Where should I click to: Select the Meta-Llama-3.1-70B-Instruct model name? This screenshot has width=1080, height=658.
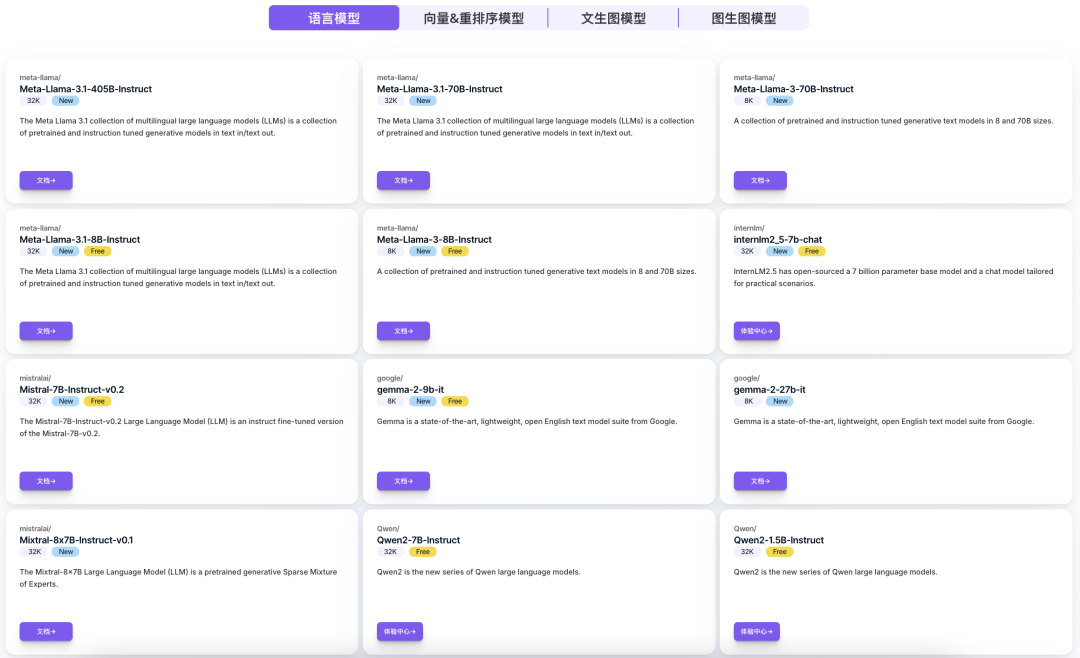(x=439, y=89)
